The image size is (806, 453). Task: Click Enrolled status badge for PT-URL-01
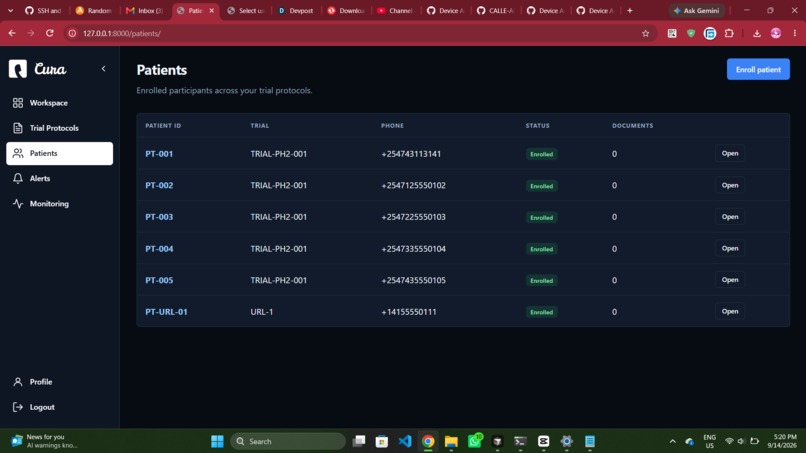(541, 312)
